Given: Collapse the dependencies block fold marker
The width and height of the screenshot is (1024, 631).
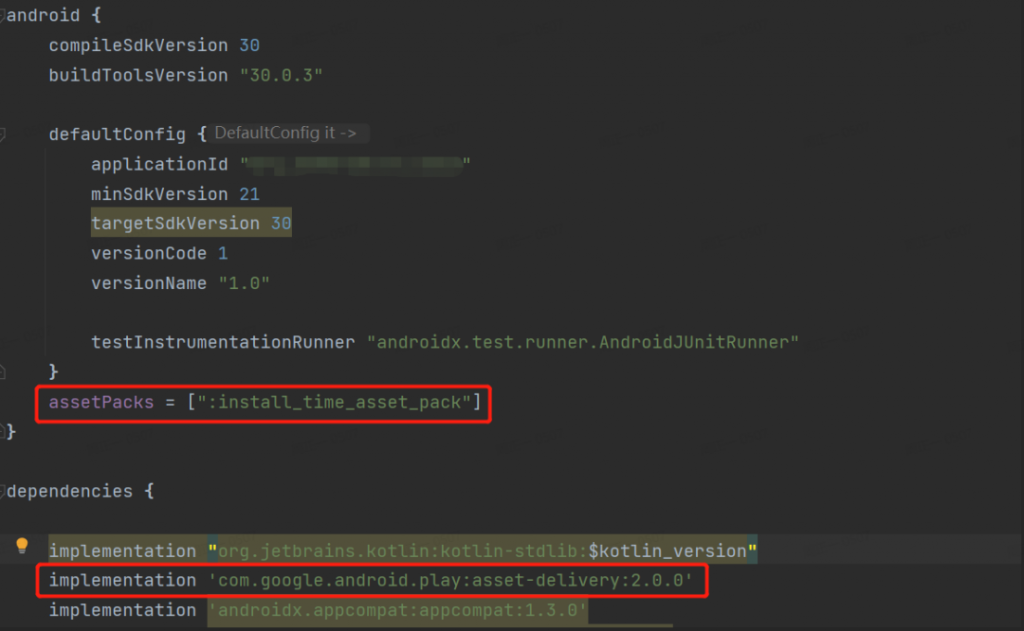Looking at the screenshot, I should click(x=2, y=491).
